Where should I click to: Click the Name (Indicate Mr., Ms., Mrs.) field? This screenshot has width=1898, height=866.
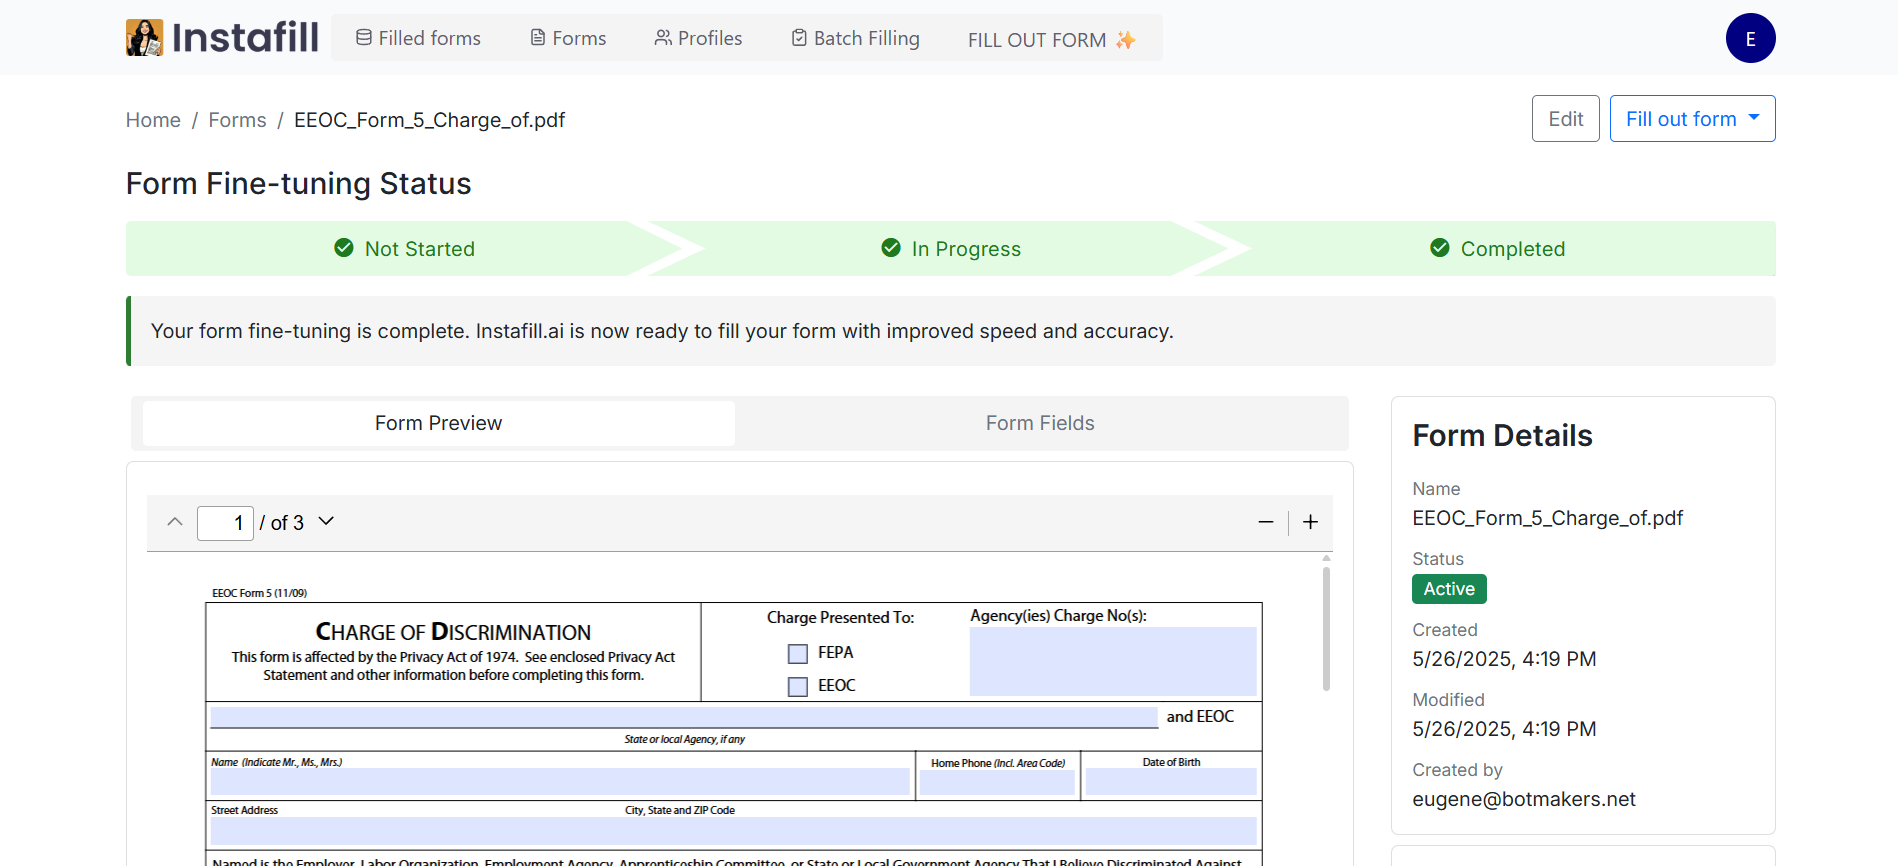[x=560, y=782]
